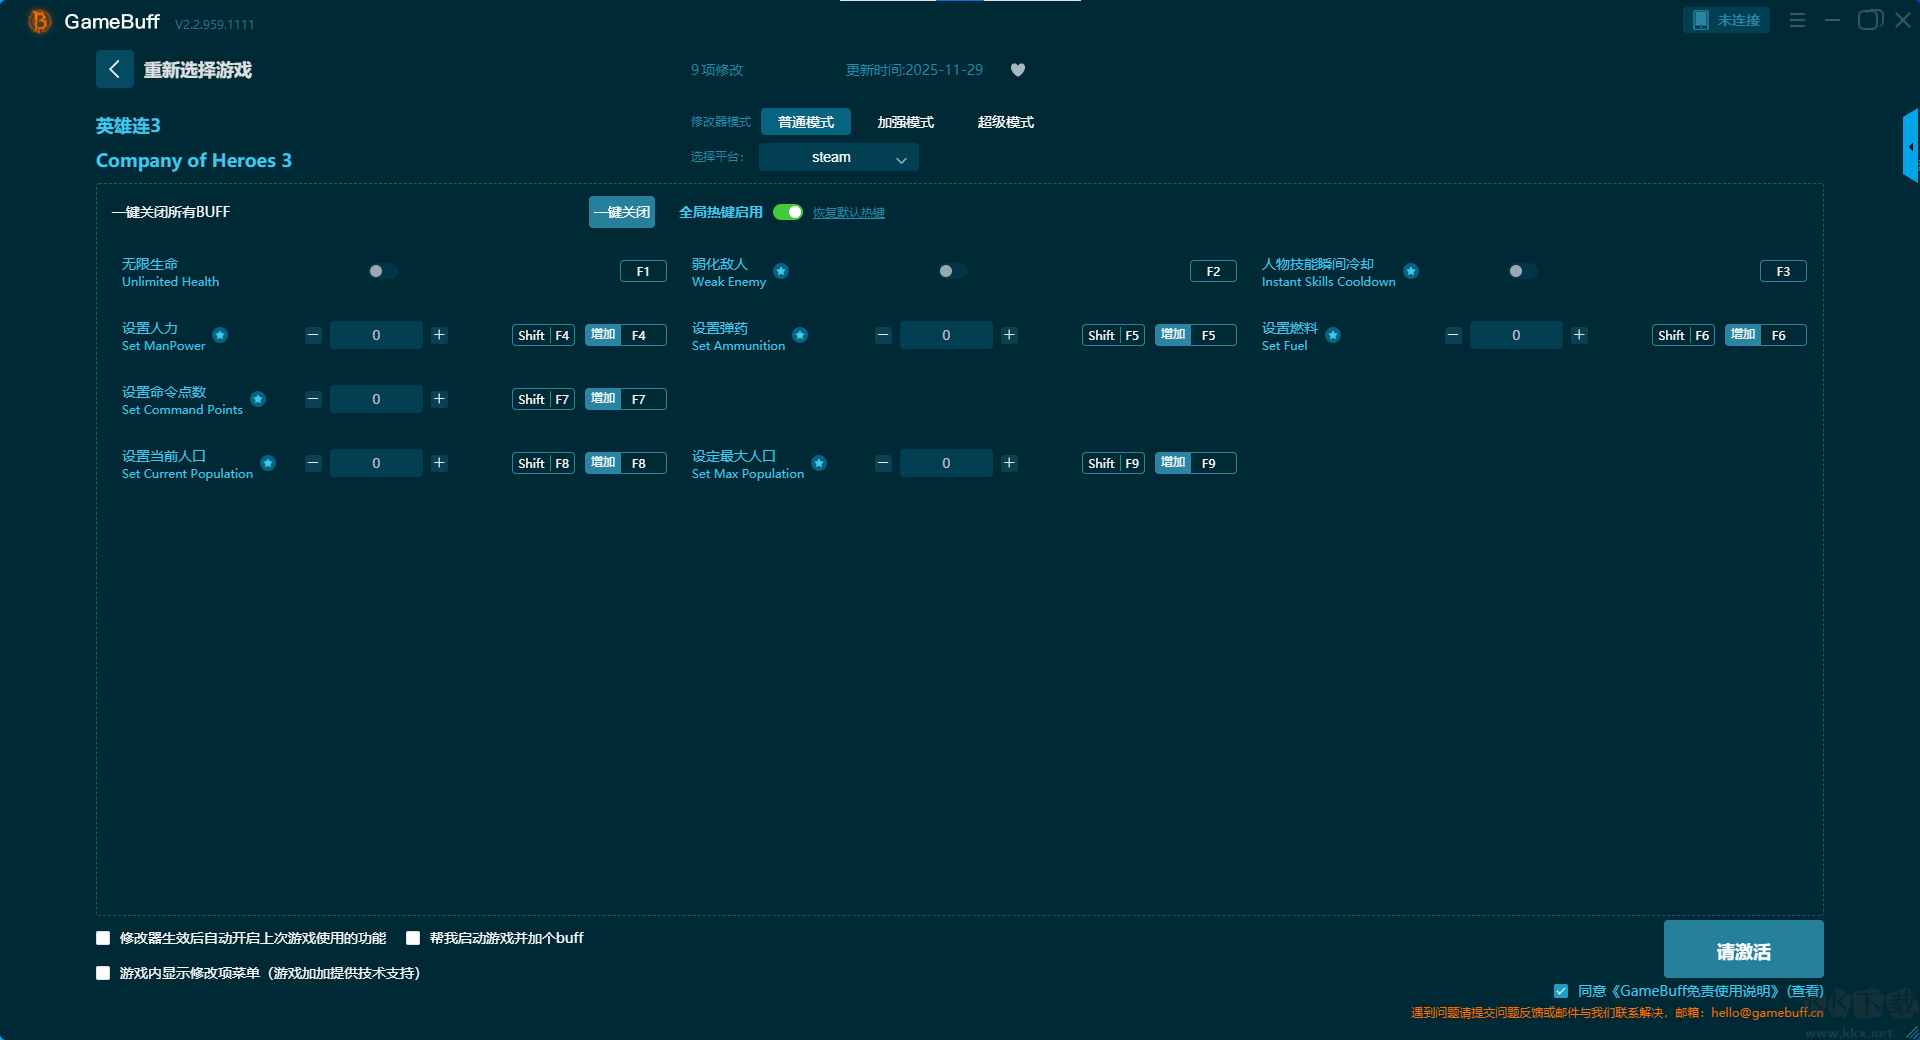Toggle Unlimited Health switch
This screenshot has width=1920, height=1040.
[382, 271]
